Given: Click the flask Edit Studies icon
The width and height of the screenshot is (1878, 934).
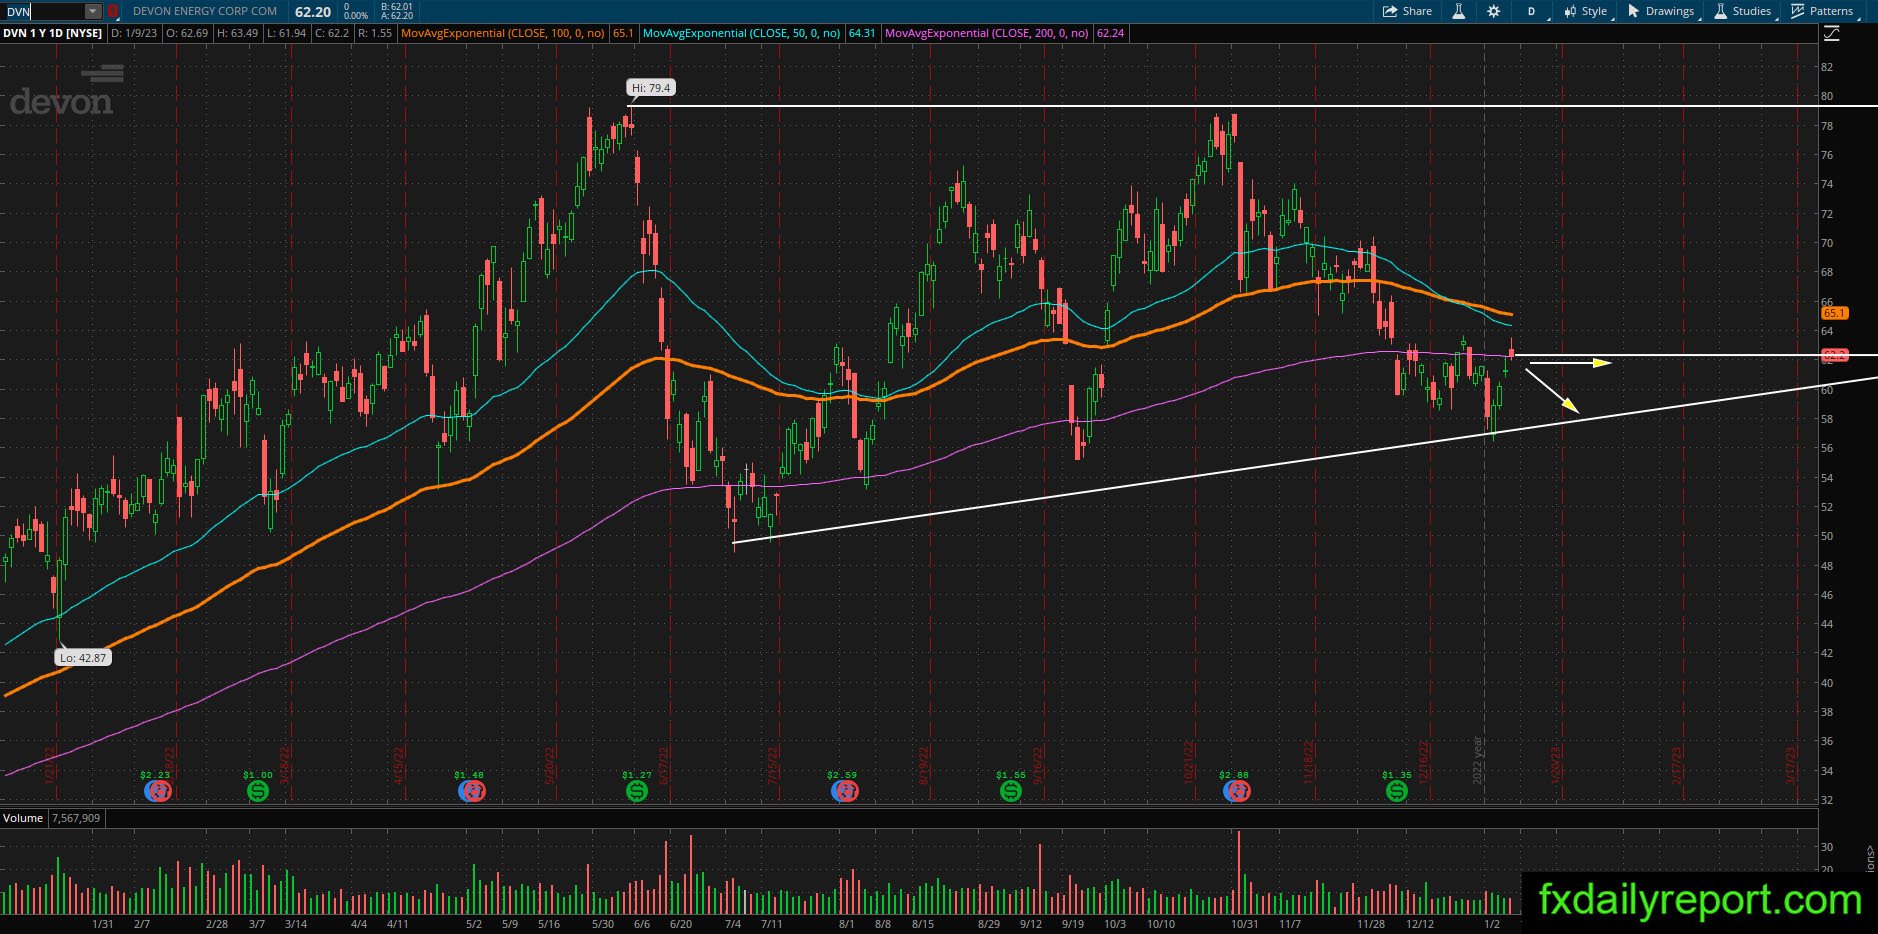Looking at the screenshot, I should [1458, 11].
